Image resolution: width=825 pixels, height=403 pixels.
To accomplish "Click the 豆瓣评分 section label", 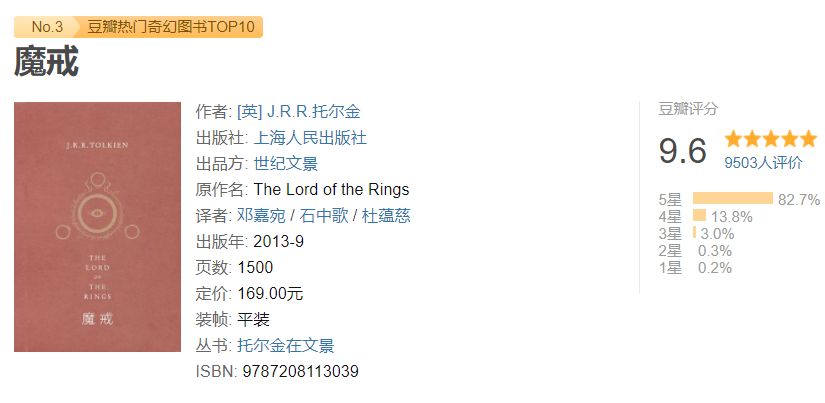I will coord(688,109).
